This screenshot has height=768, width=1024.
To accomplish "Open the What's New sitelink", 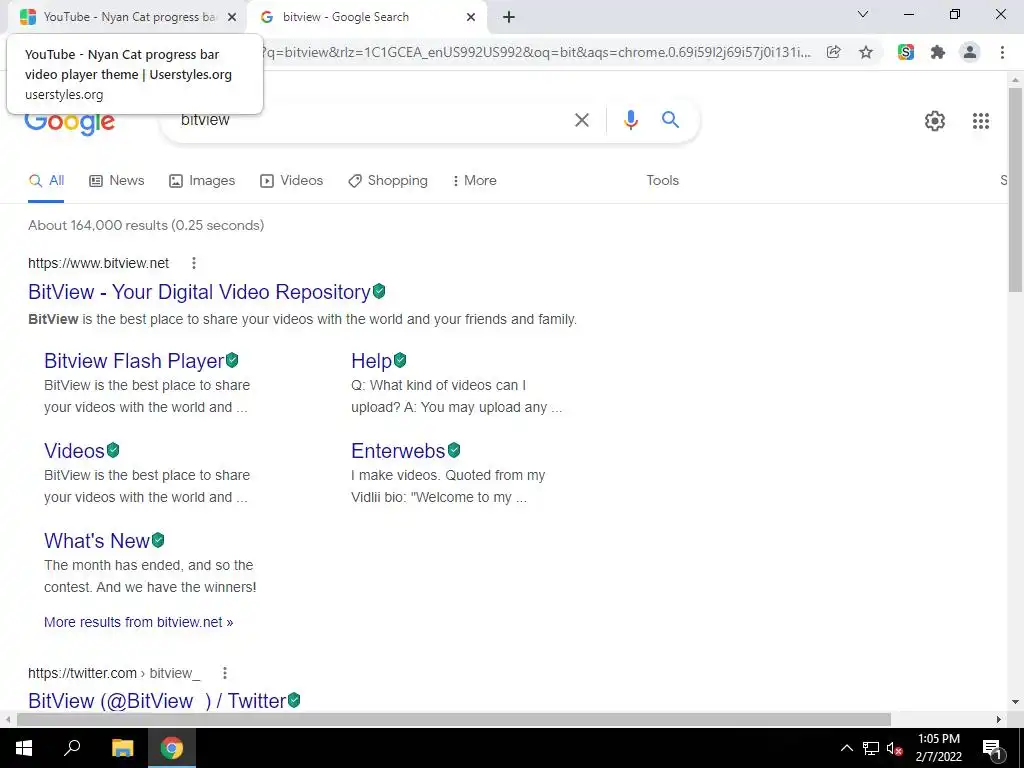I will [97, 541].
